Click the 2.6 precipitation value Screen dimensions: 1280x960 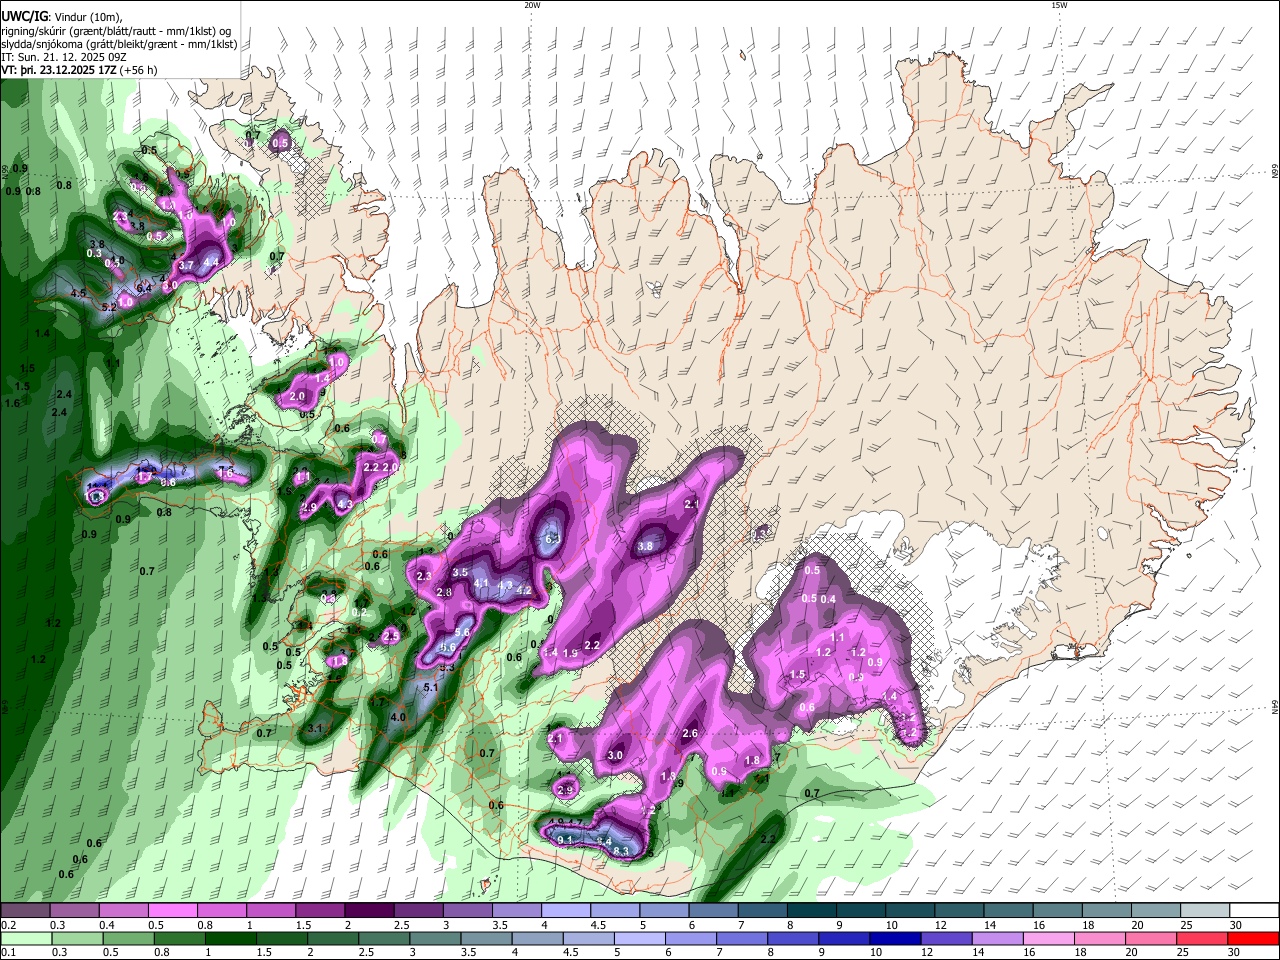point(689,734)
